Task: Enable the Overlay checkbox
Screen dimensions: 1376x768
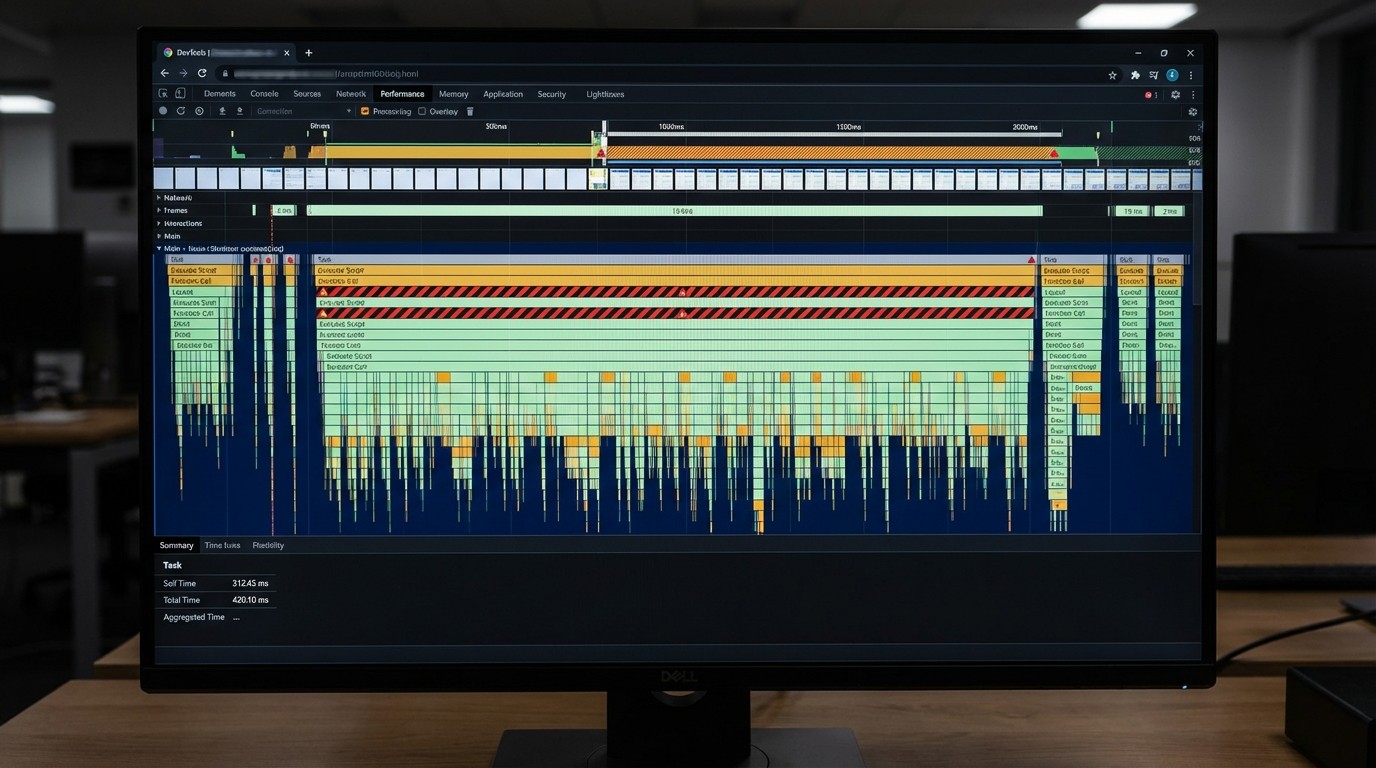Action: [x=422, y=111]
